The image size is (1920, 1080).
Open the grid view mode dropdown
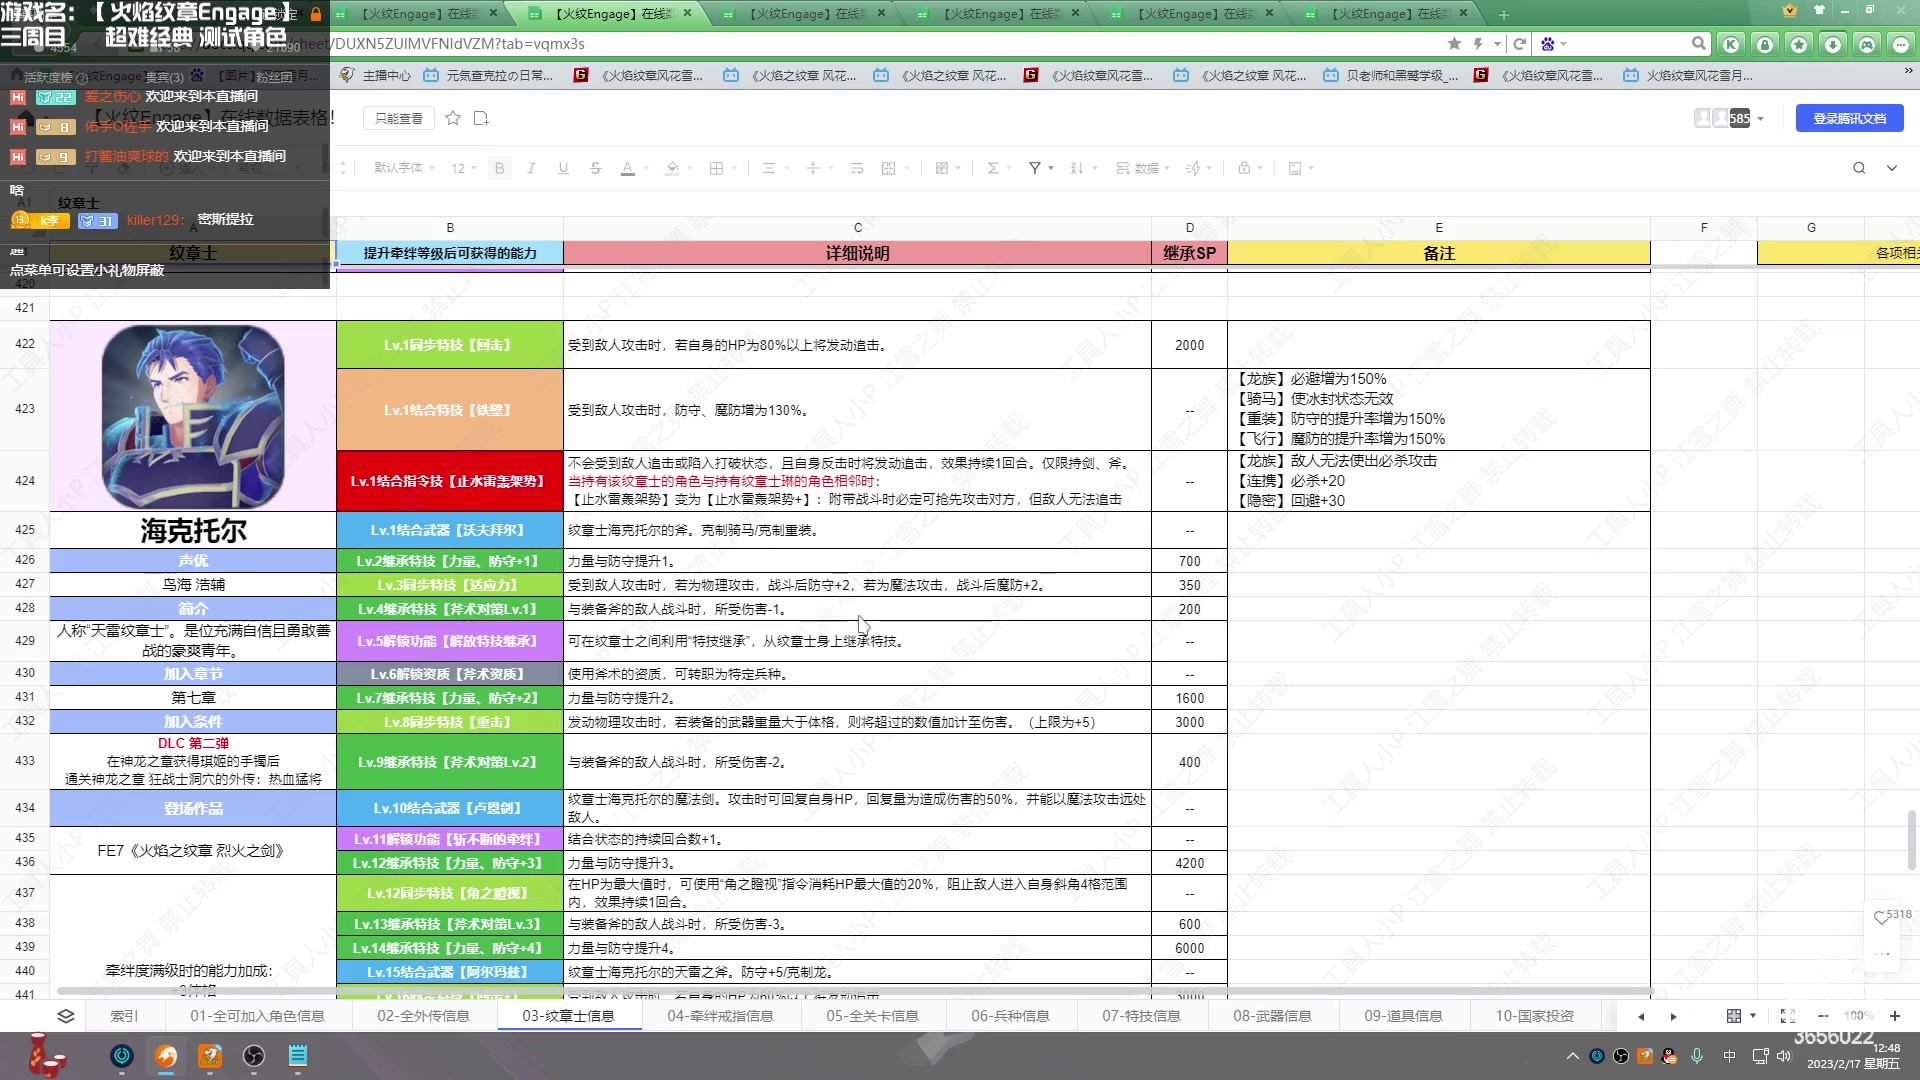tap(1741, 1016)
